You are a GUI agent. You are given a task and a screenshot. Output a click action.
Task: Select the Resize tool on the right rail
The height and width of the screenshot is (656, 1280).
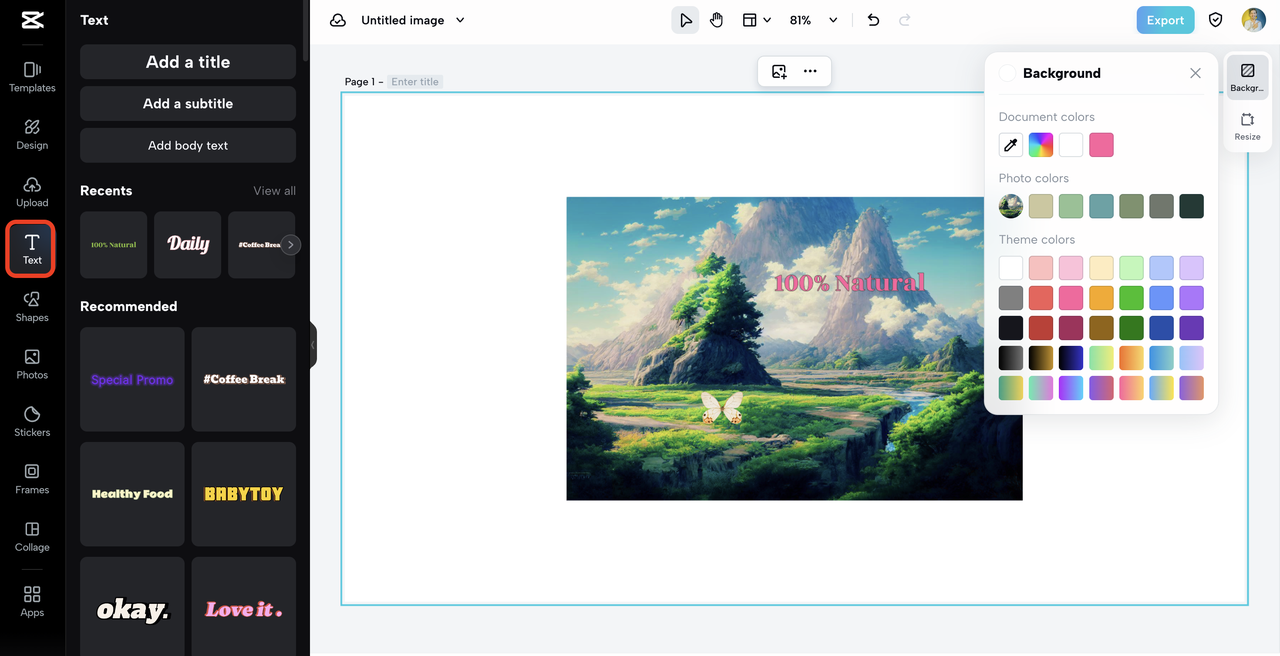(x=1247, y=126)
